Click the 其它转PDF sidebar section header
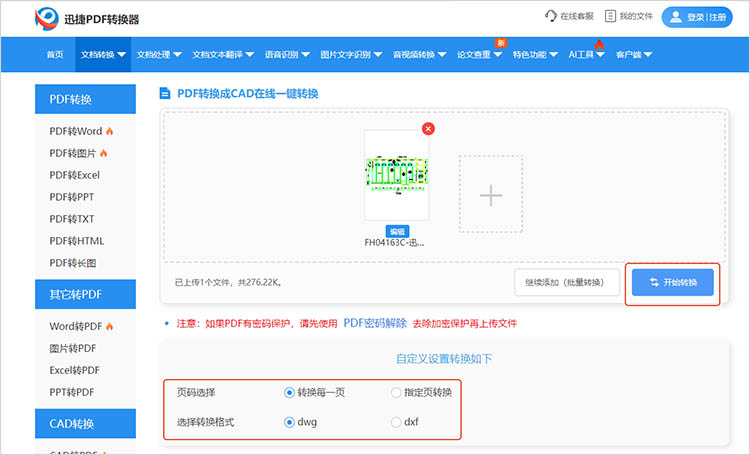 85,294
